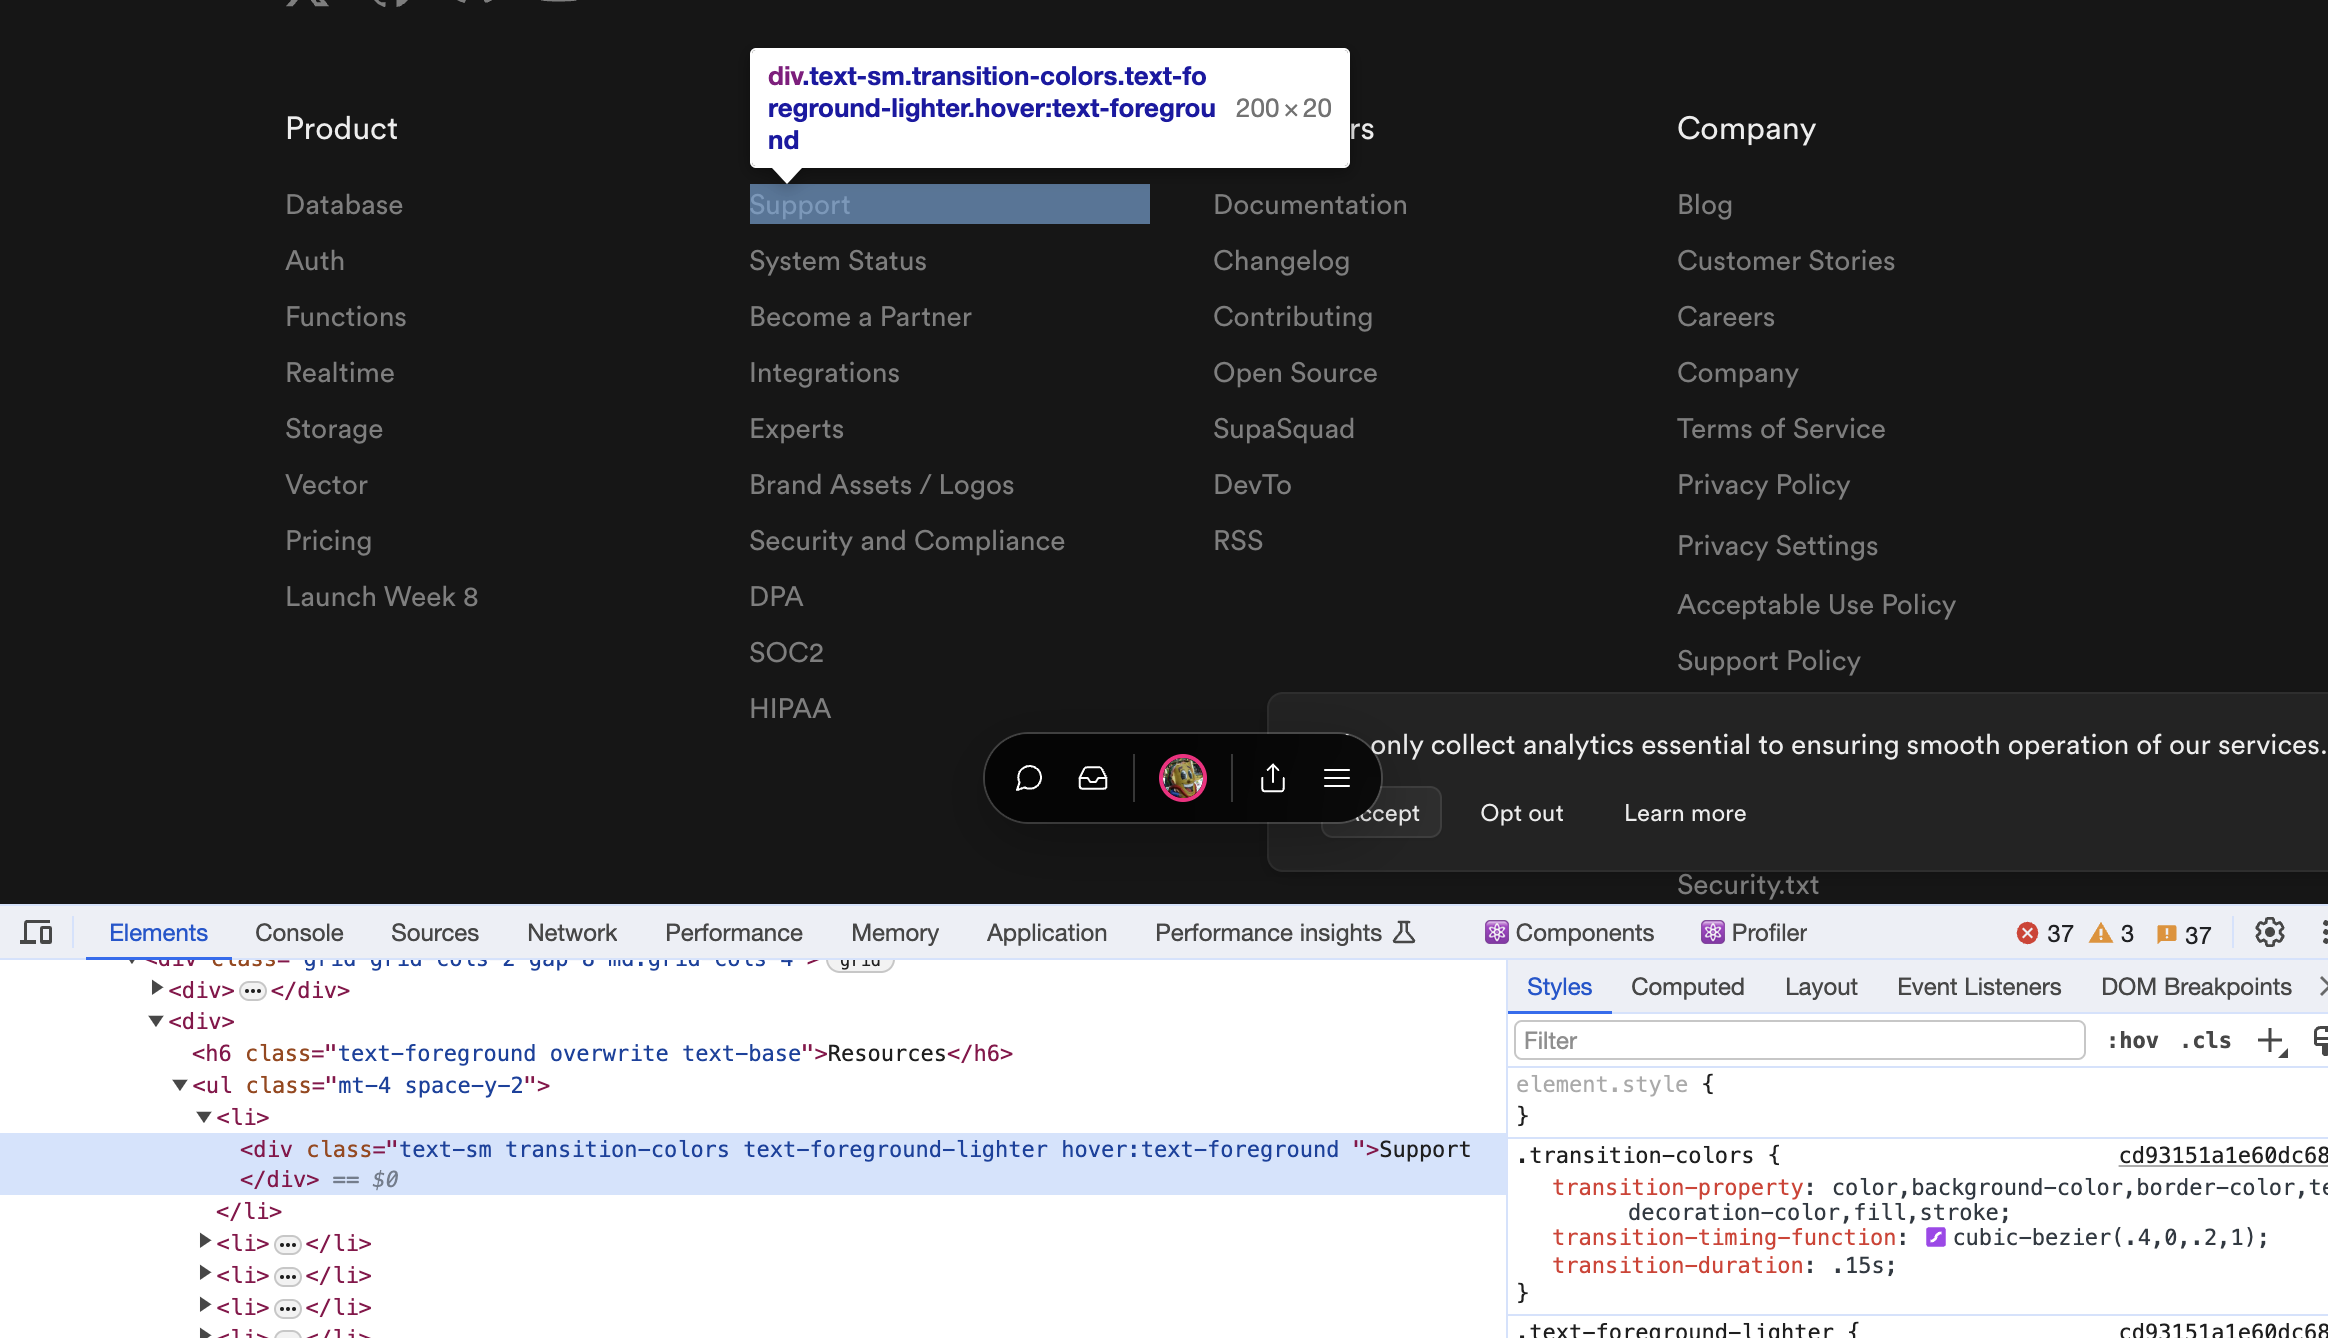Open the Computed styles tab
The height and width of the screenshot is (1338, 2328).
1687,987
